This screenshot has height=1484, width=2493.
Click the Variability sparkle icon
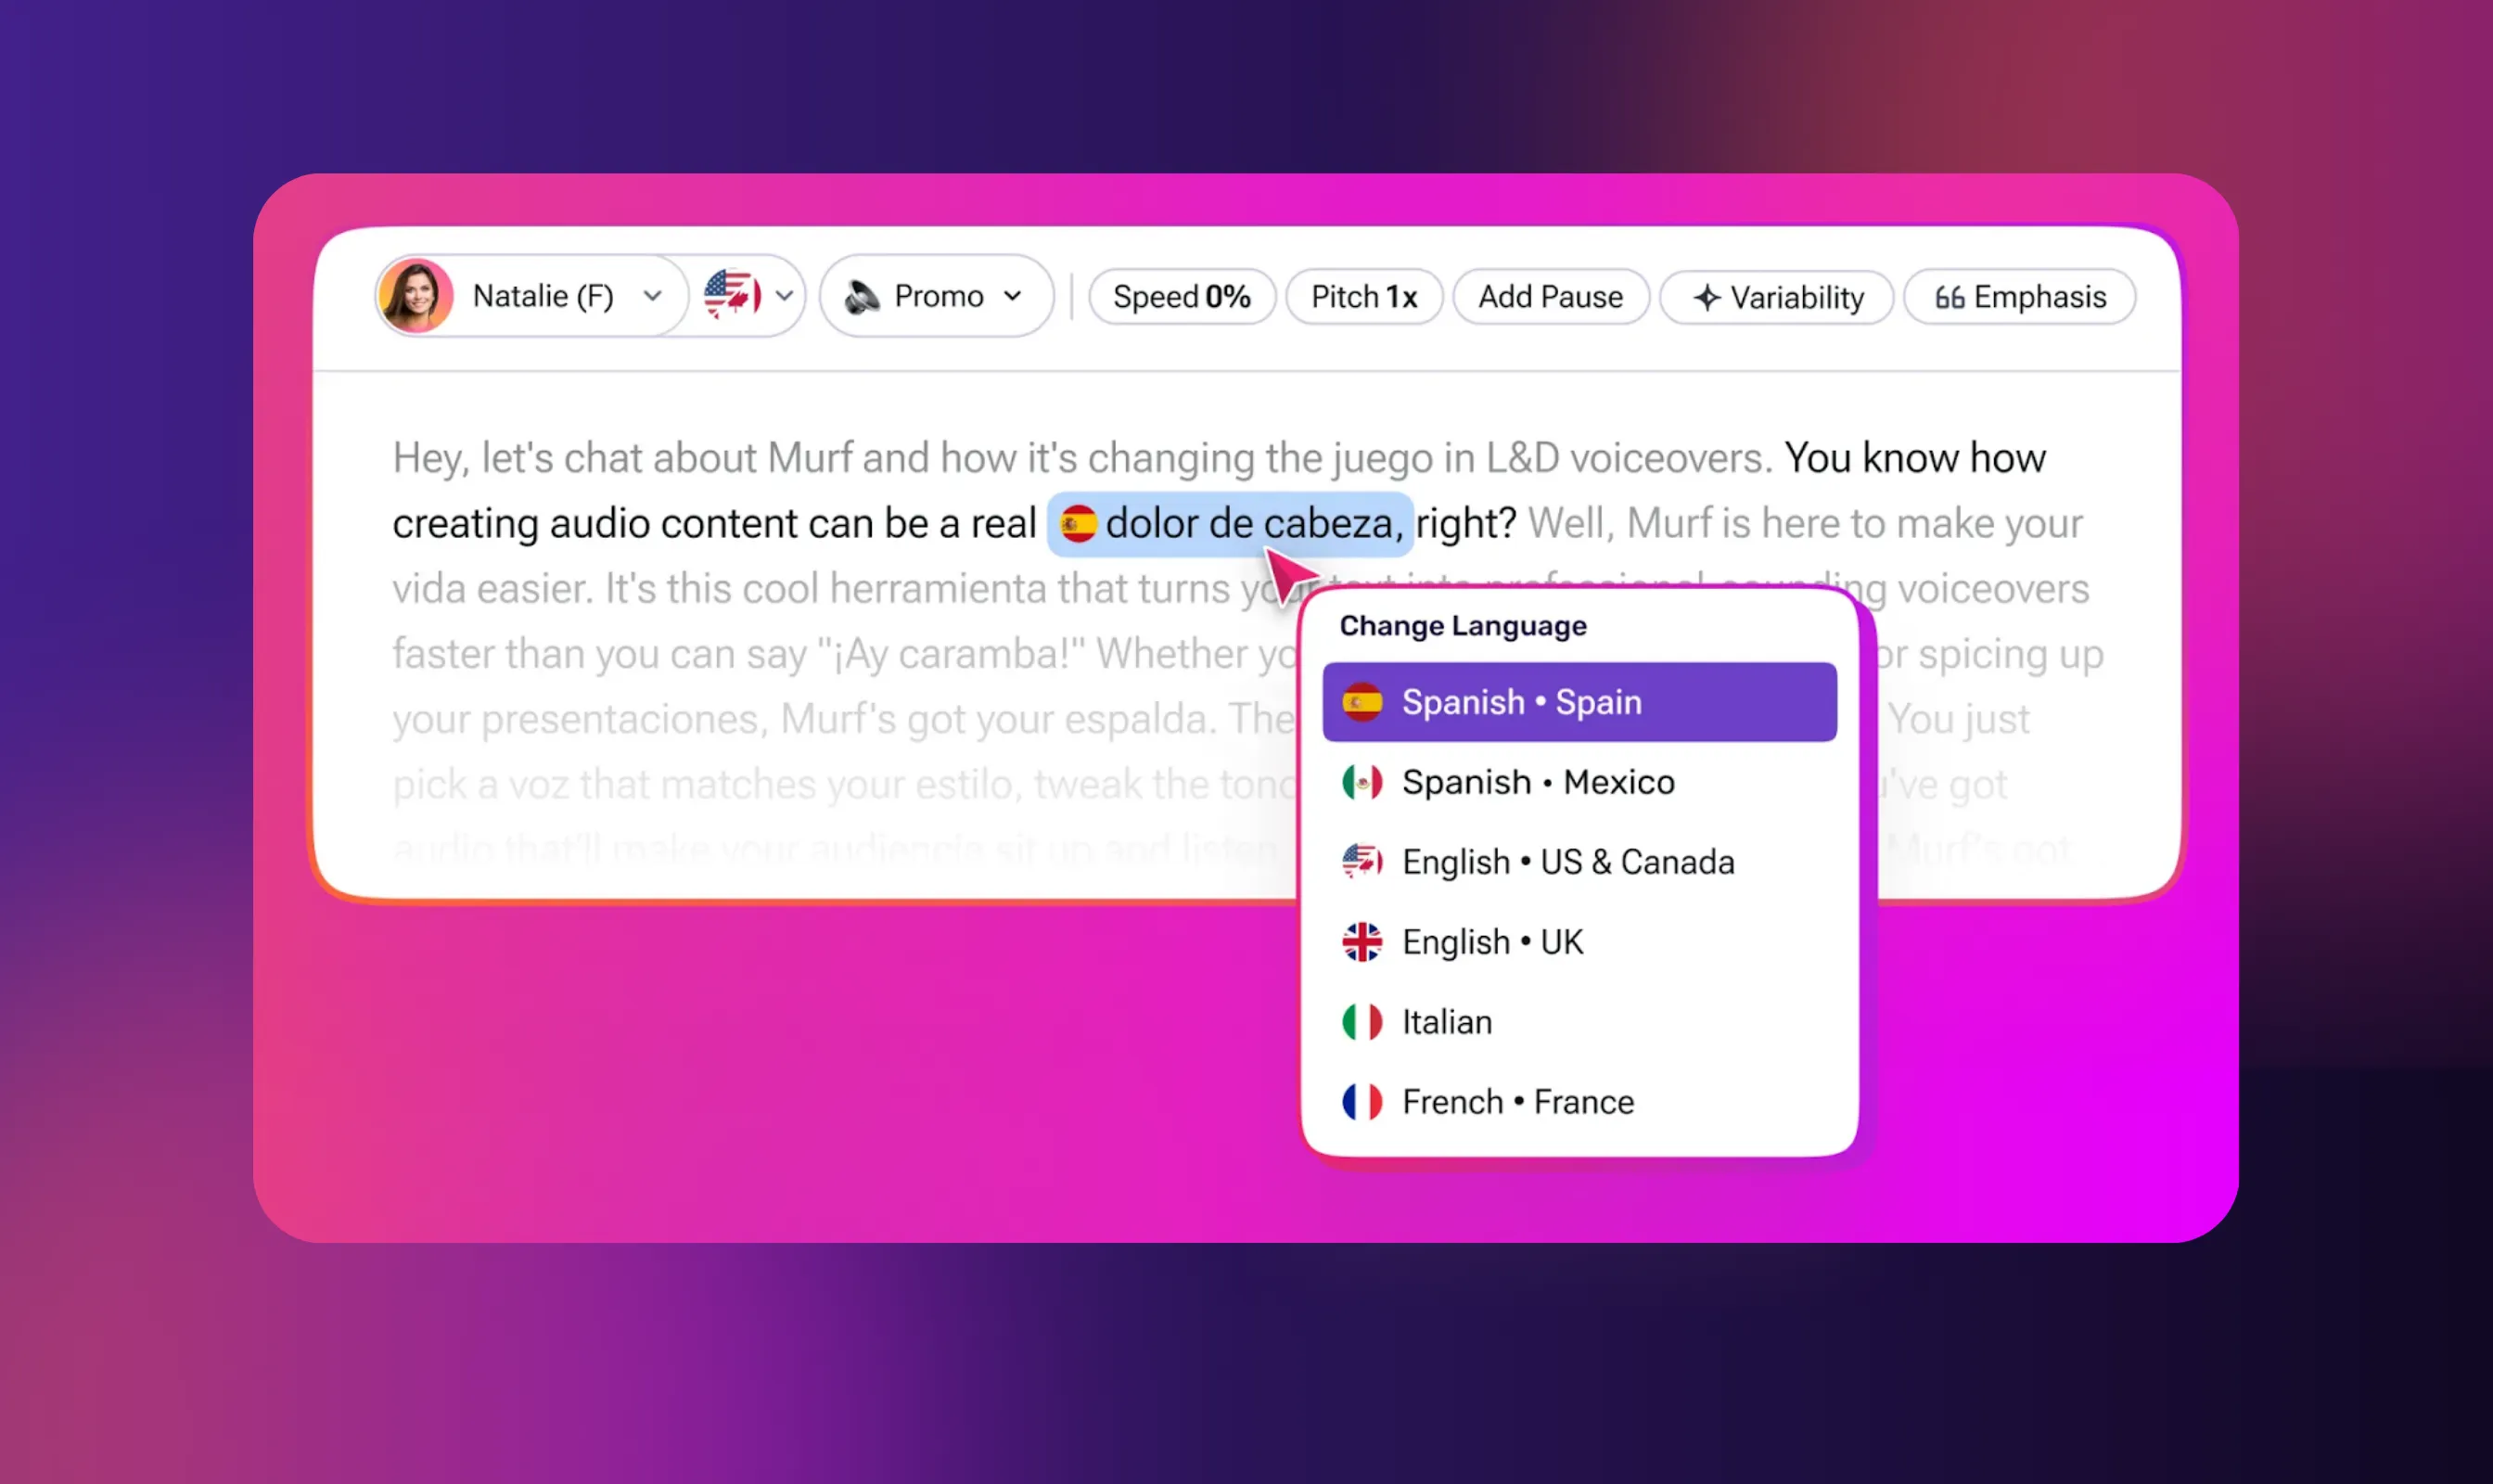point(1707,297)
